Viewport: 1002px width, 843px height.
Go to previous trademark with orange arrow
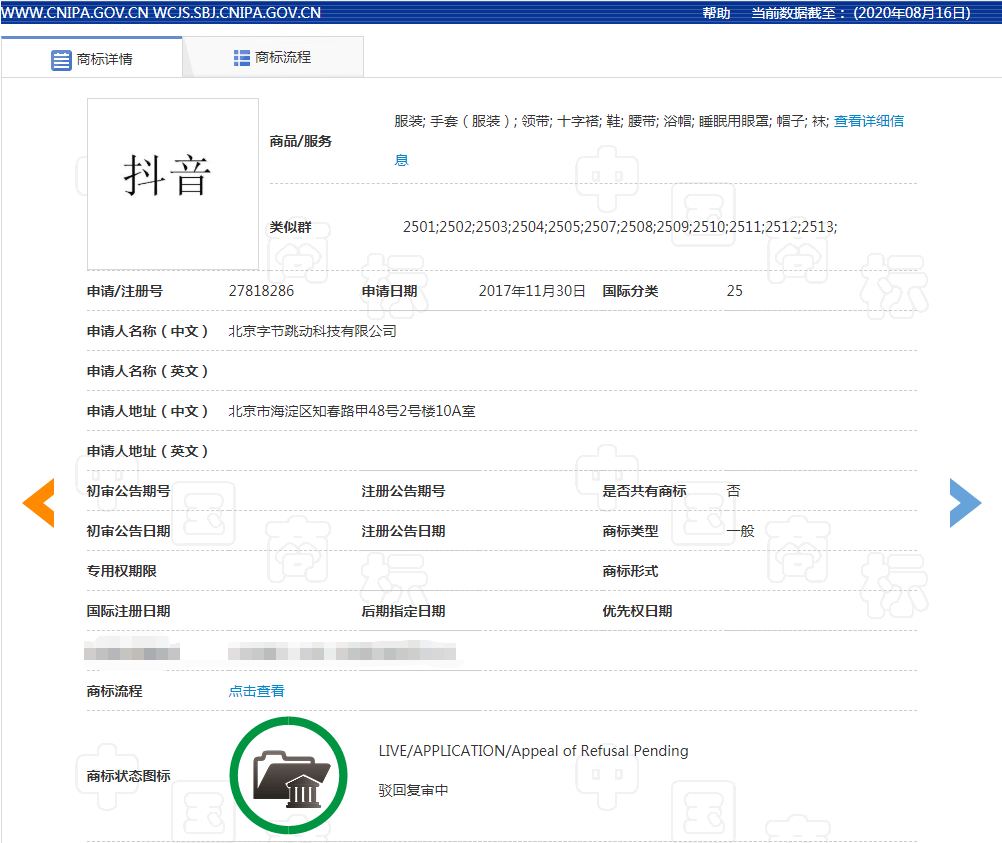tap(39, 502)
